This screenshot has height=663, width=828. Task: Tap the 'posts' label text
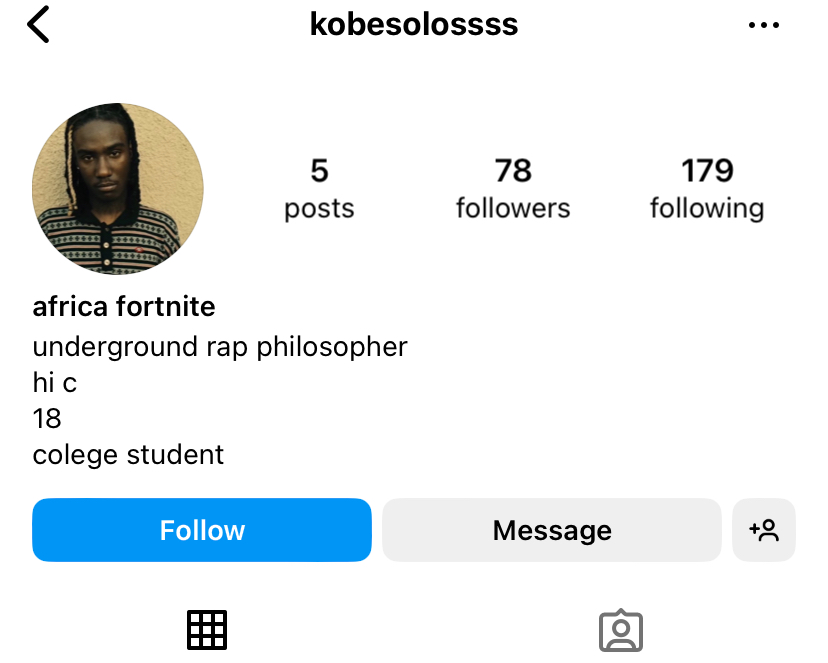[319, 209]
